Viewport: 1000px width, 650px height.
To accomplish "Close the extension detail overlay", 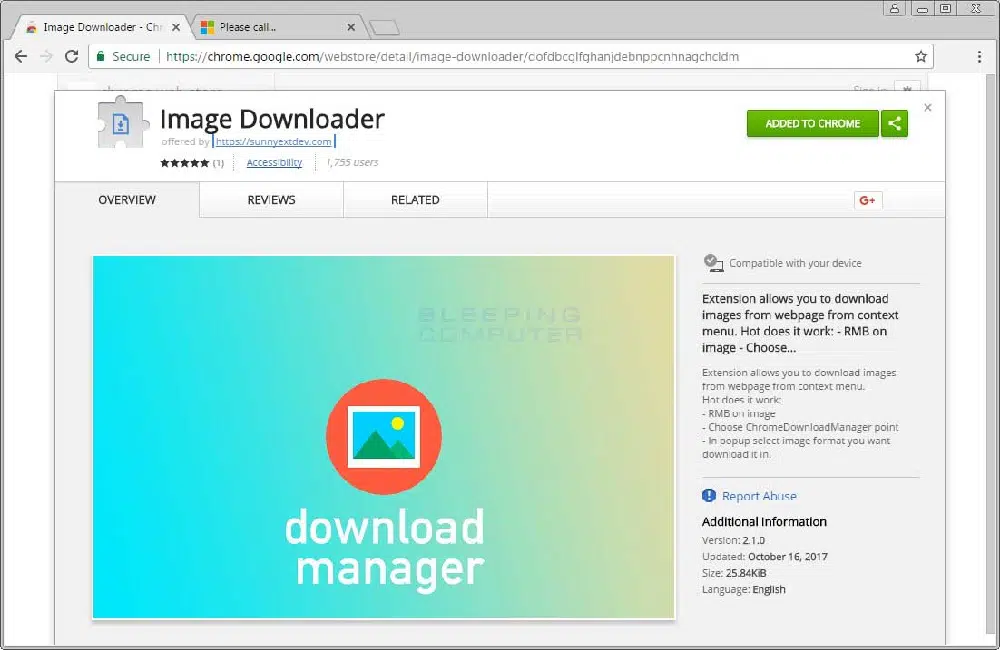I will tap(927, 108).
